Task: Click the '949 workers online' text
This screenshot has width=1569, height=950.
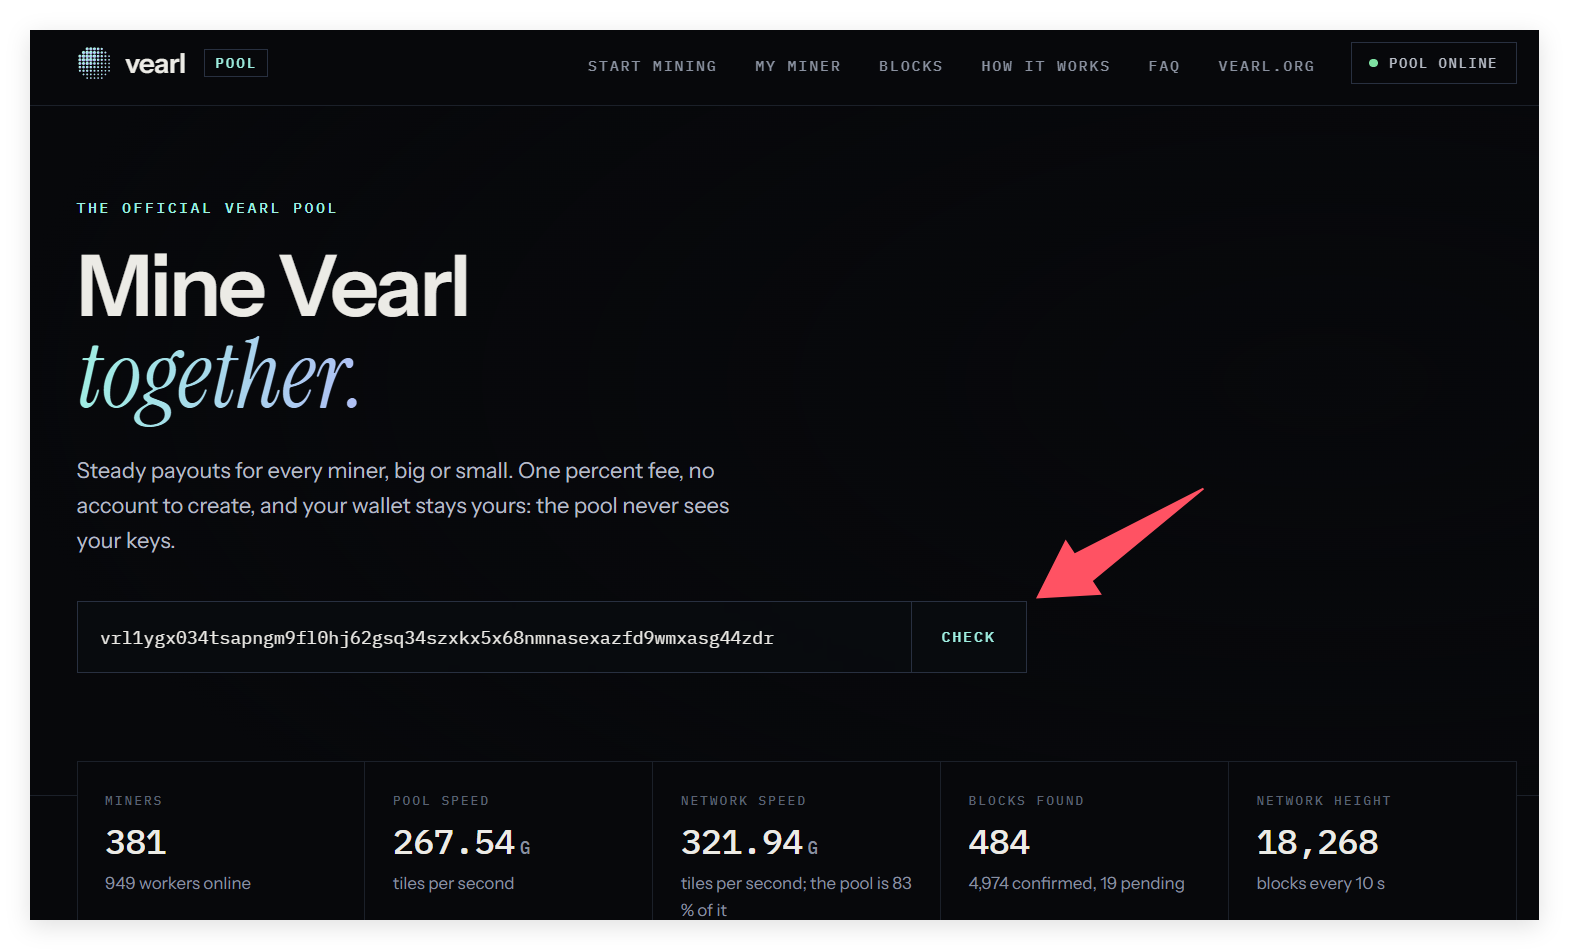Action: (178, 883)
